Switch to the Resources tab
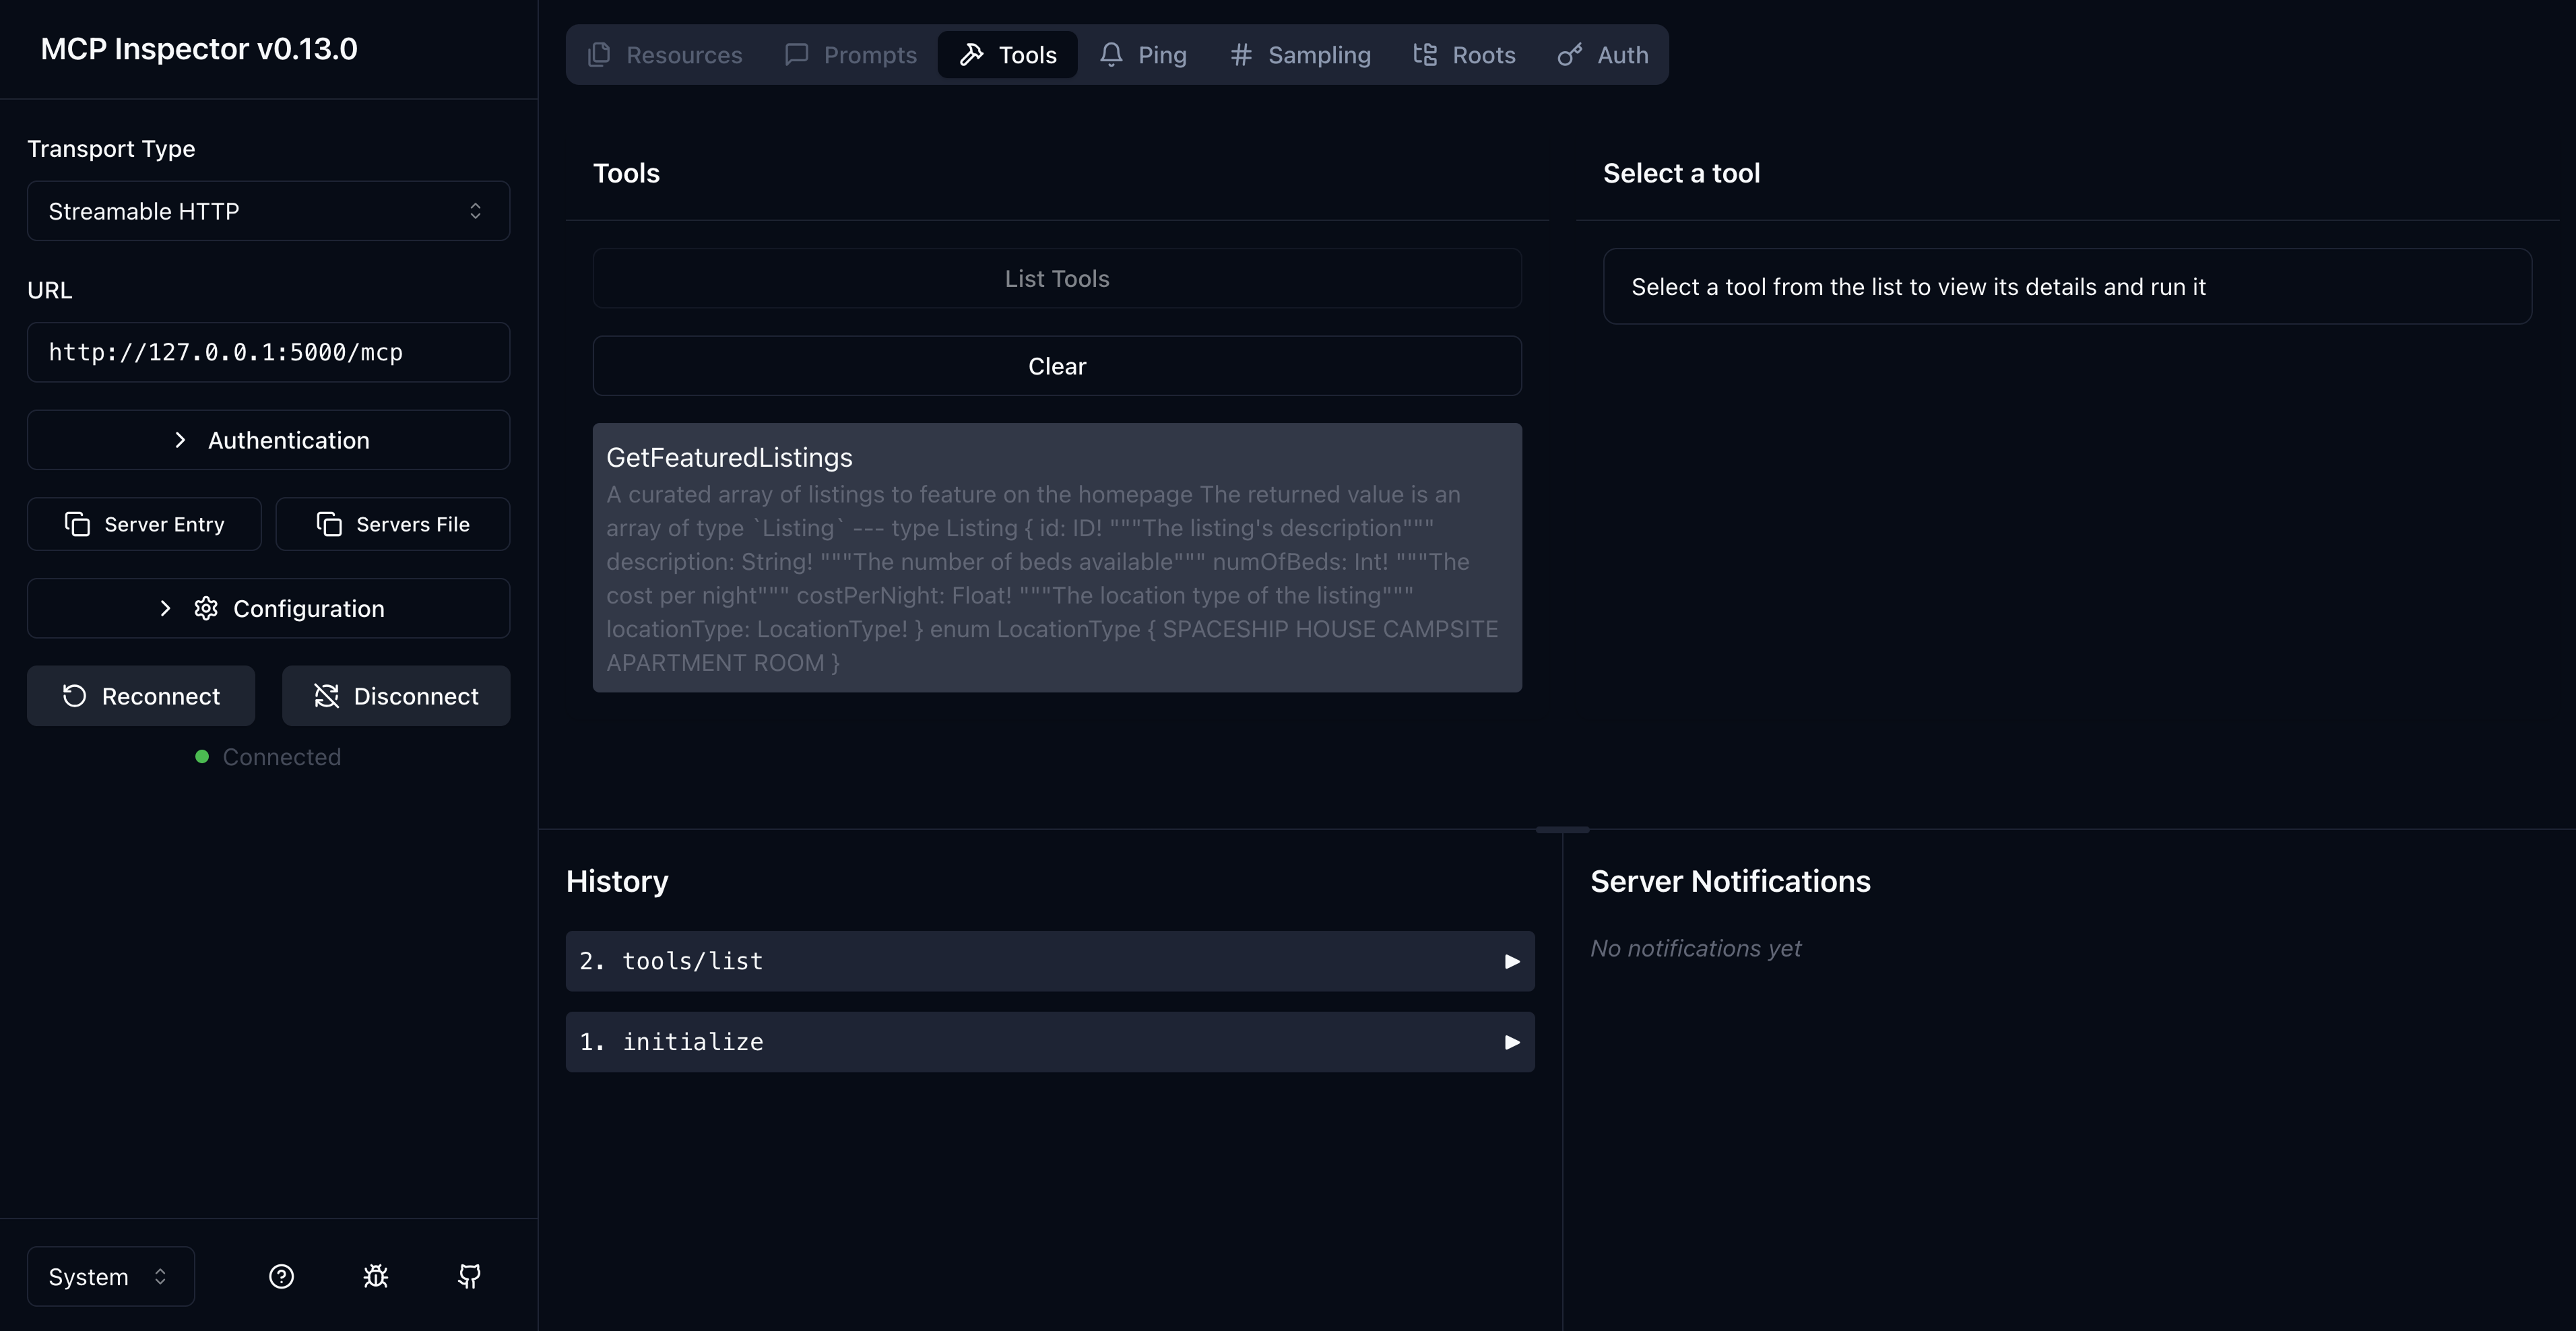The height and width of the screenshot is (1331, 2576). click(x=665, y=55)
